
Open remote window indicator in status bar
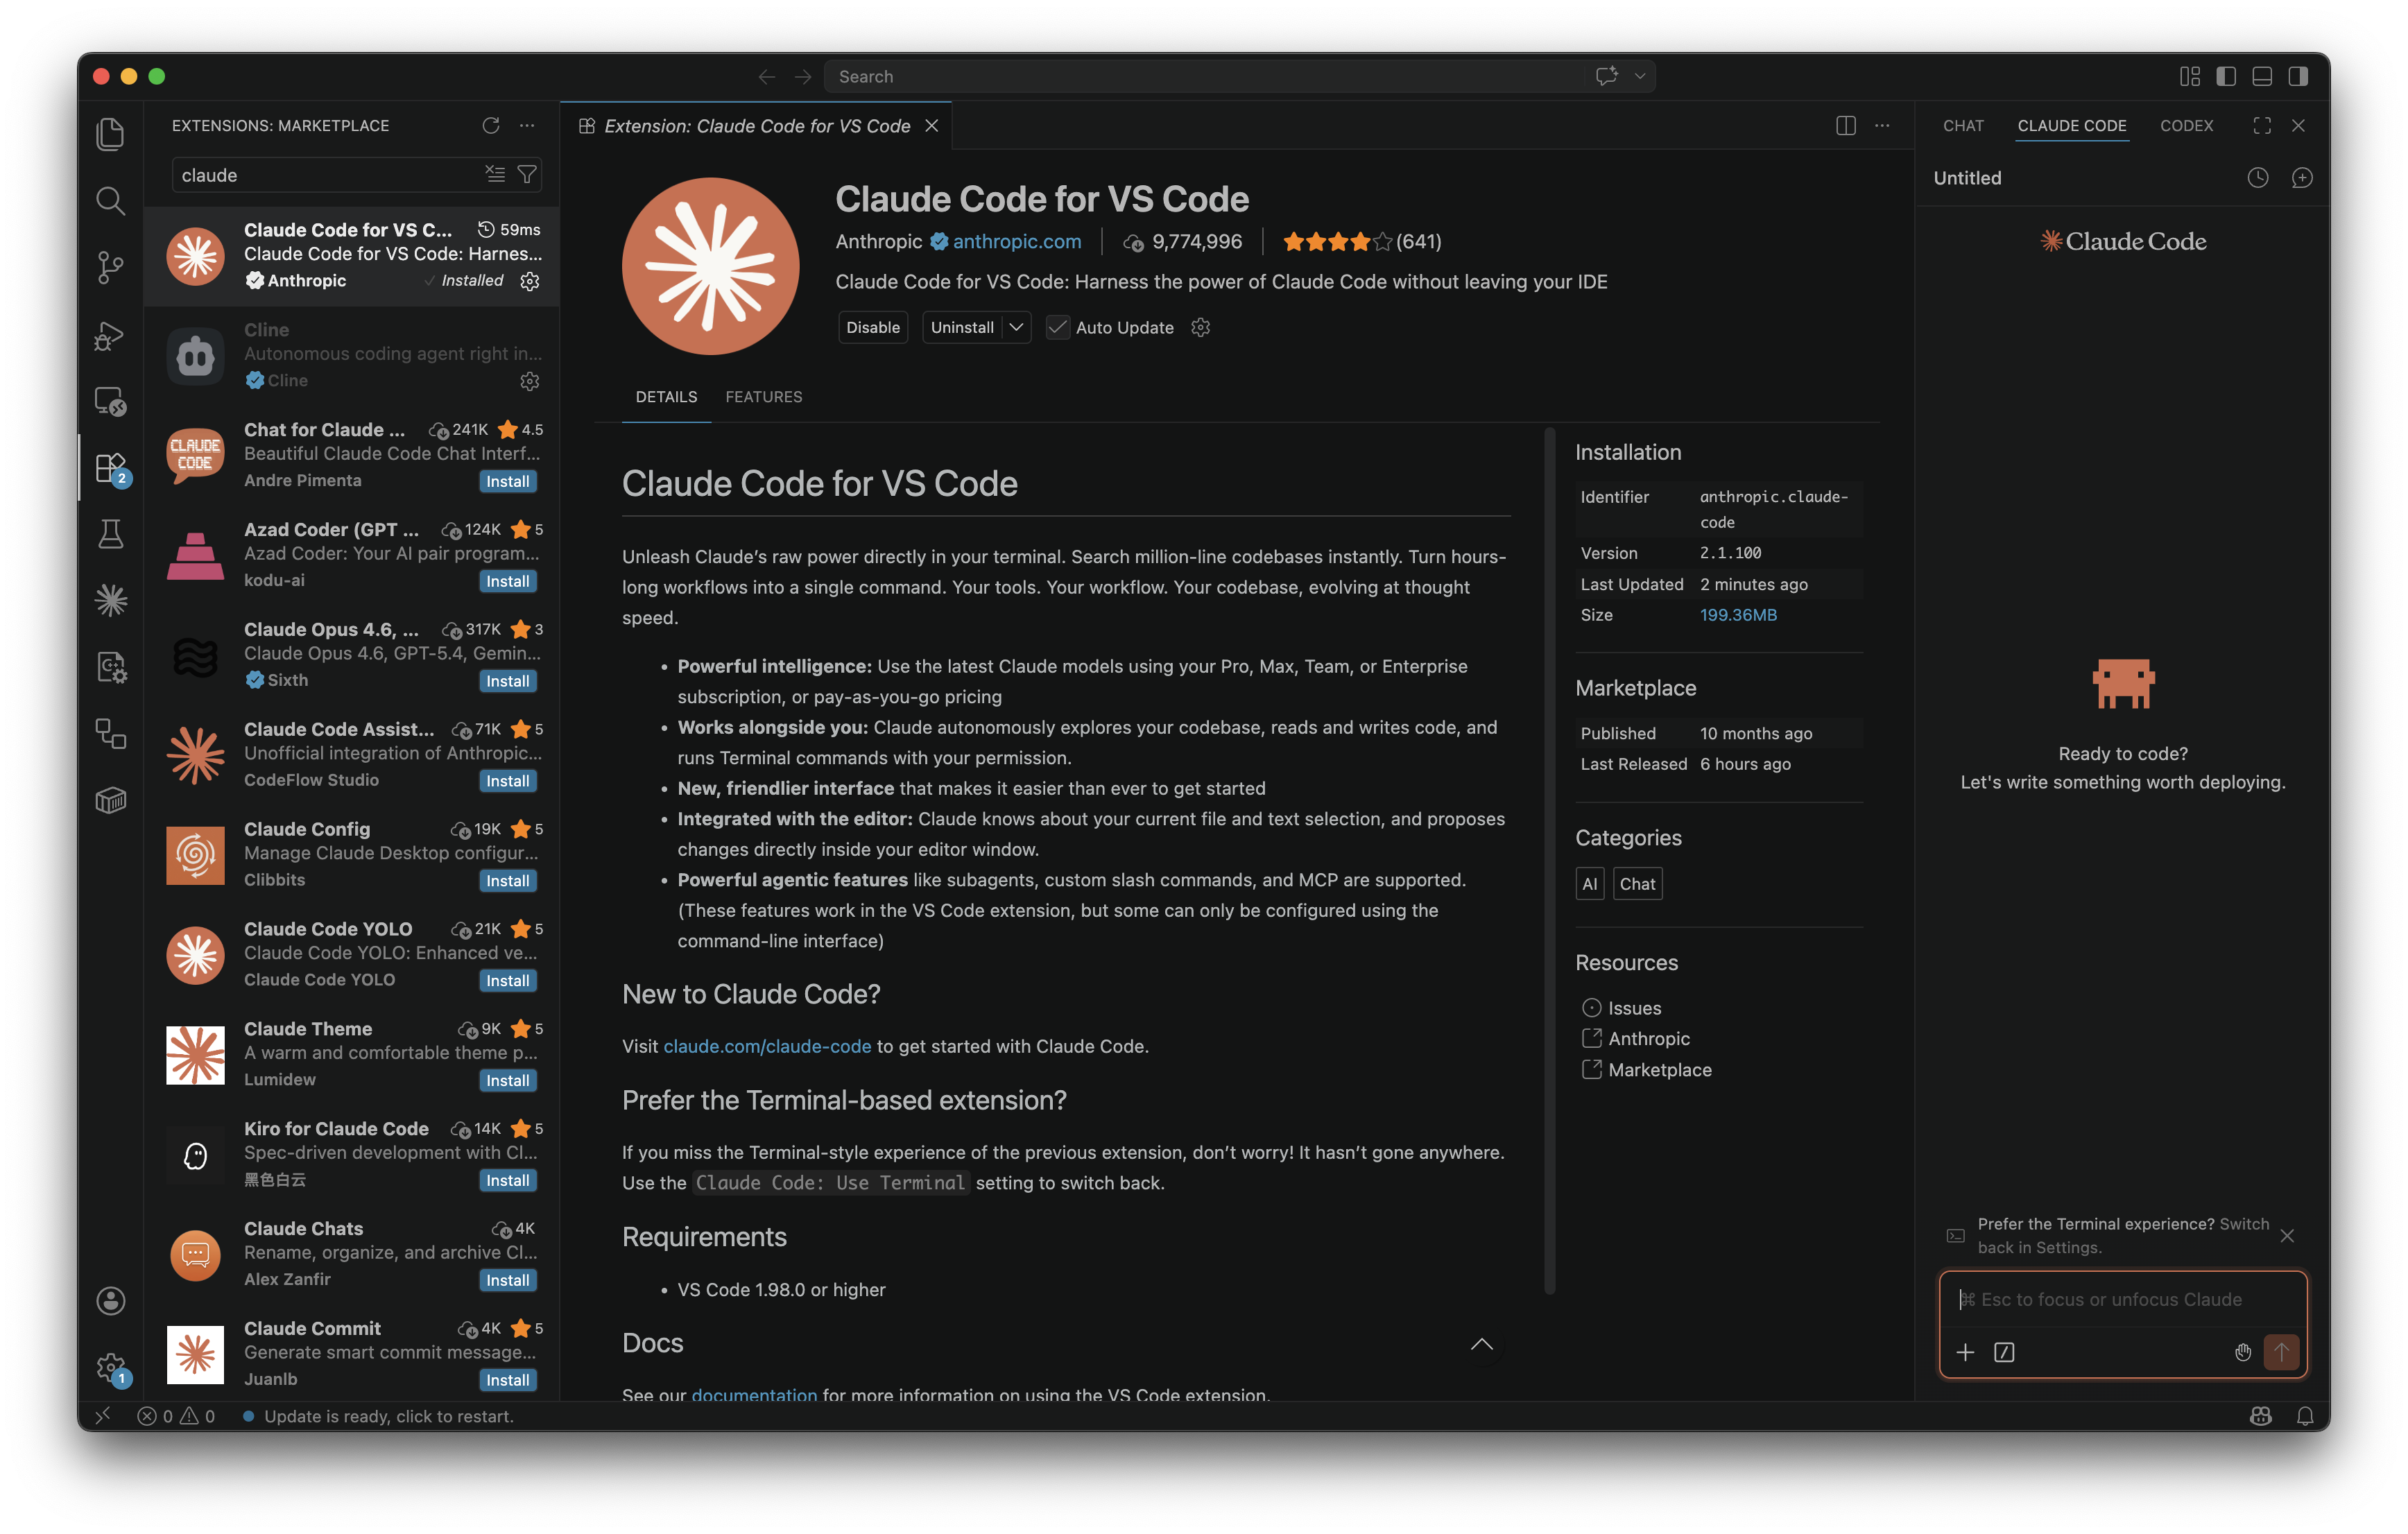103,1416
